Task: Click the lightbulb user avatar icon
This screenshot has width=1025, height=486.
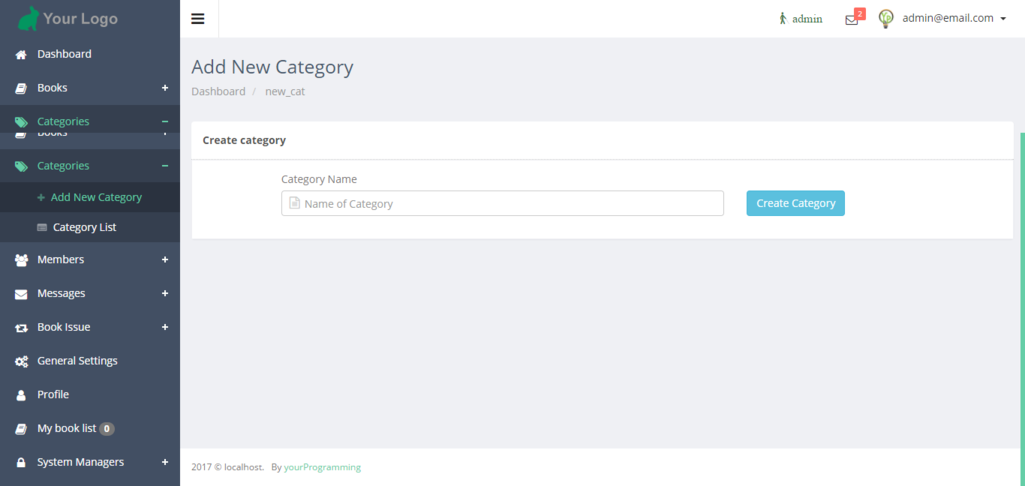Action: (885, 18)
